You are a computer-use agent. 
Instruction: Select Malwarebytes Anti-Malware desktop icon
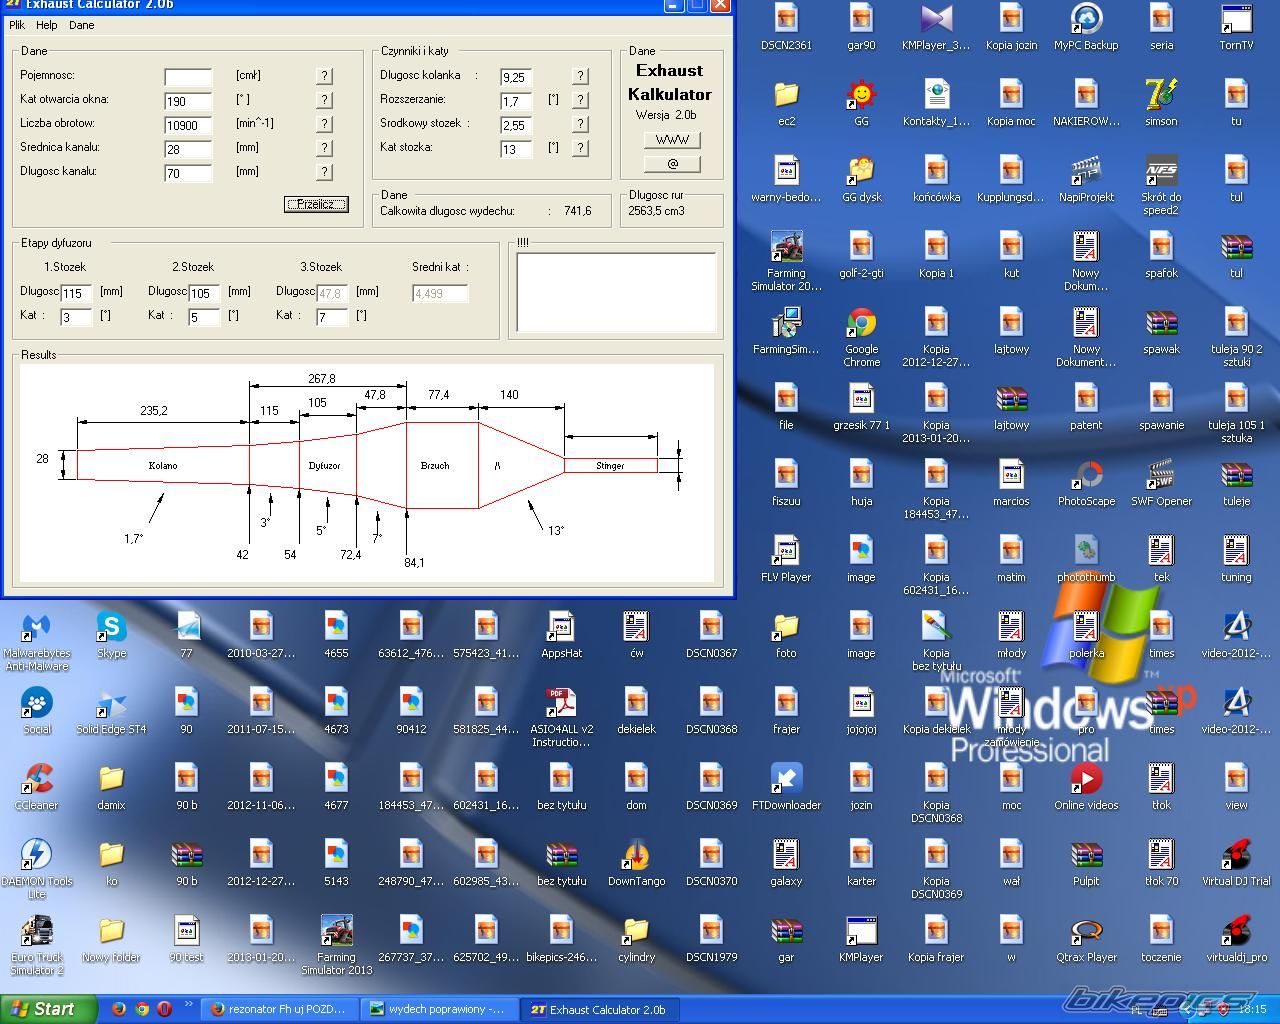(x=36, y=641)
